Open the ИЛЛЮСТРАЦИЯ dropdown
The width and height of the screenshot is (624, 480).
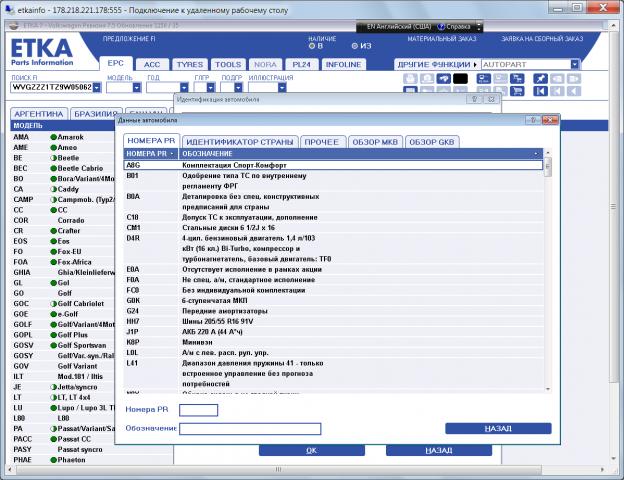[282, 87]
